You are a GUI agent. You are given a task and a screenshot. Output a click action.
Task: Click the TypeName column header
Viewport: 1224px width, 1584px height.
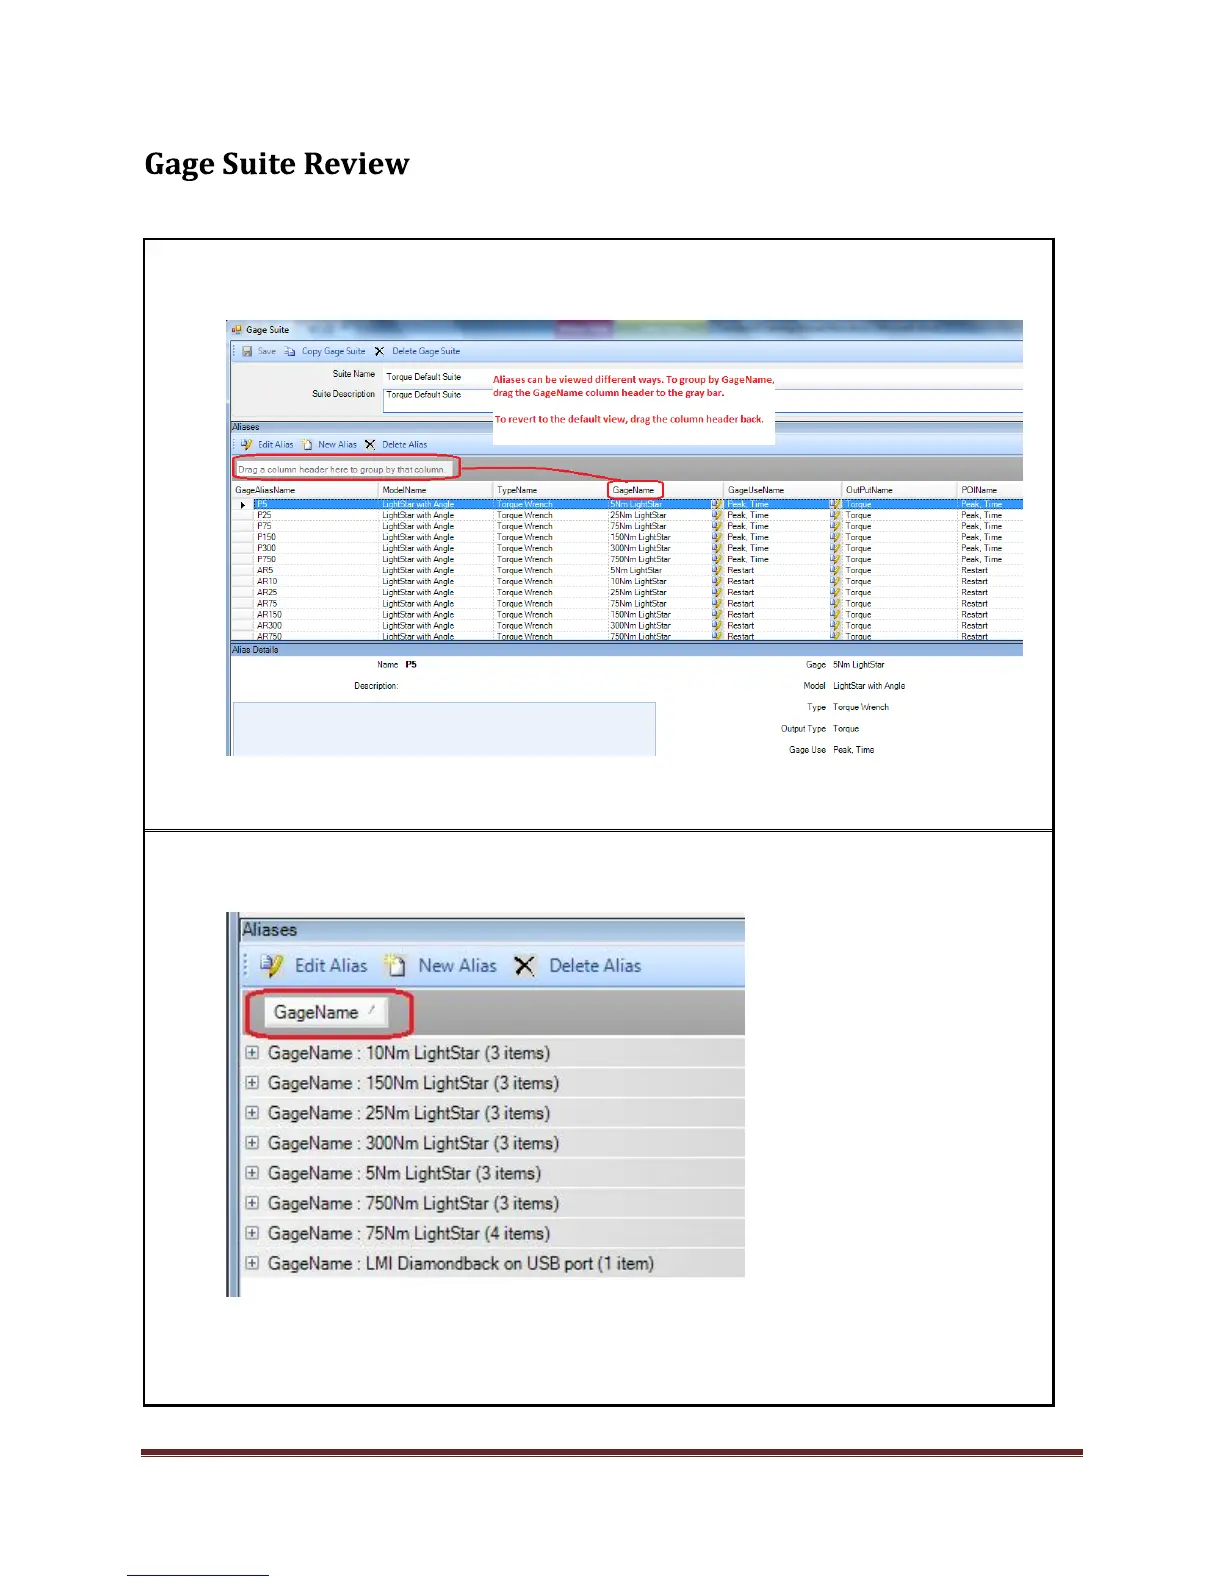coord(551,490)
